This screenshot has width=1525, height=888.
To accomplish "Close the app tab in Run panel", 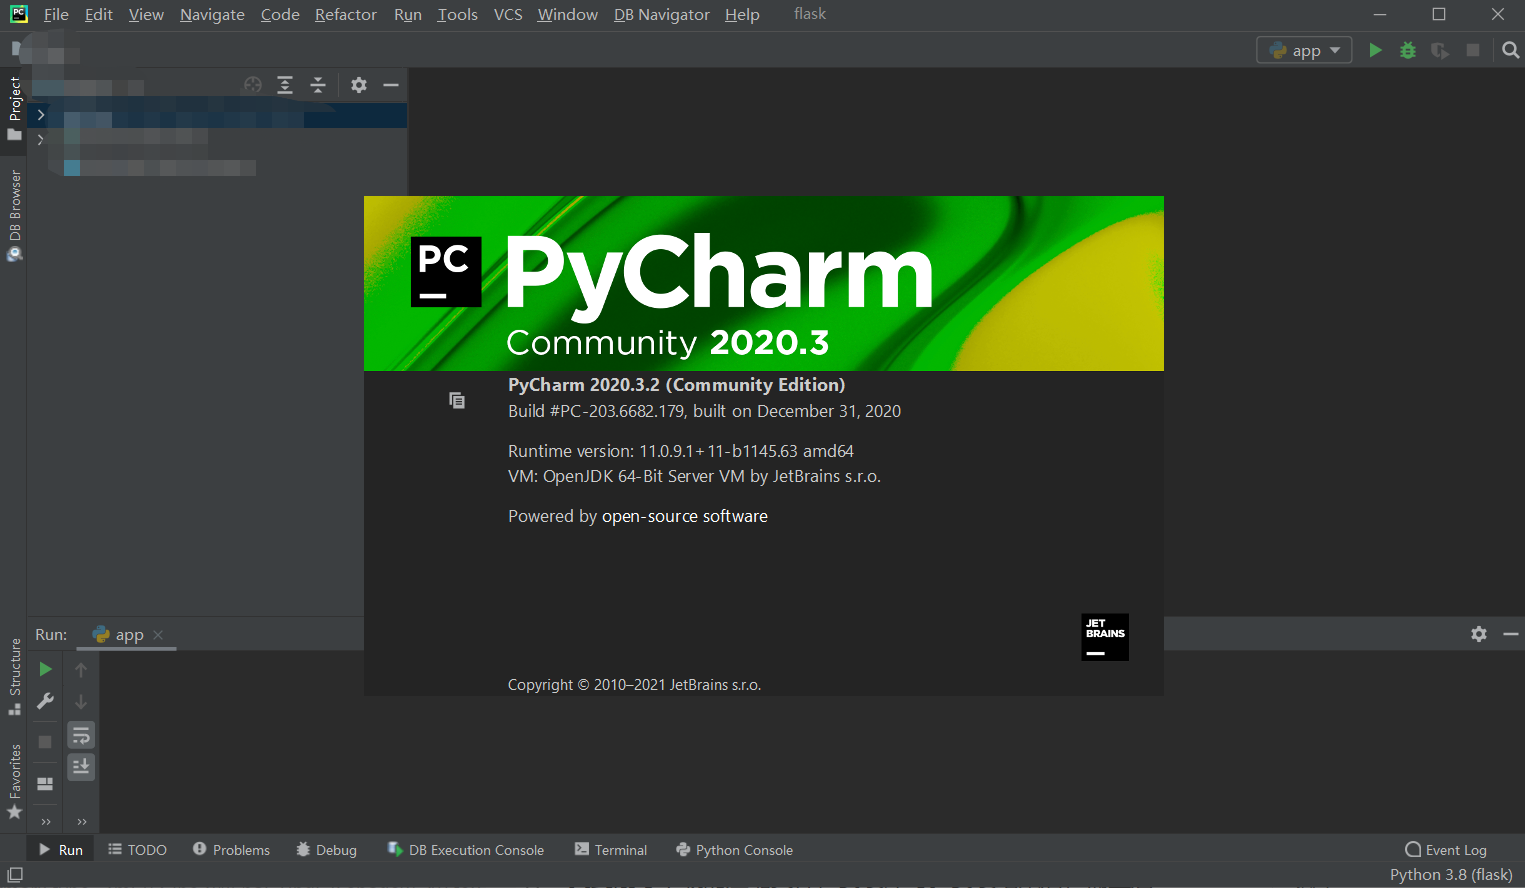I will [x=158, y=635].
